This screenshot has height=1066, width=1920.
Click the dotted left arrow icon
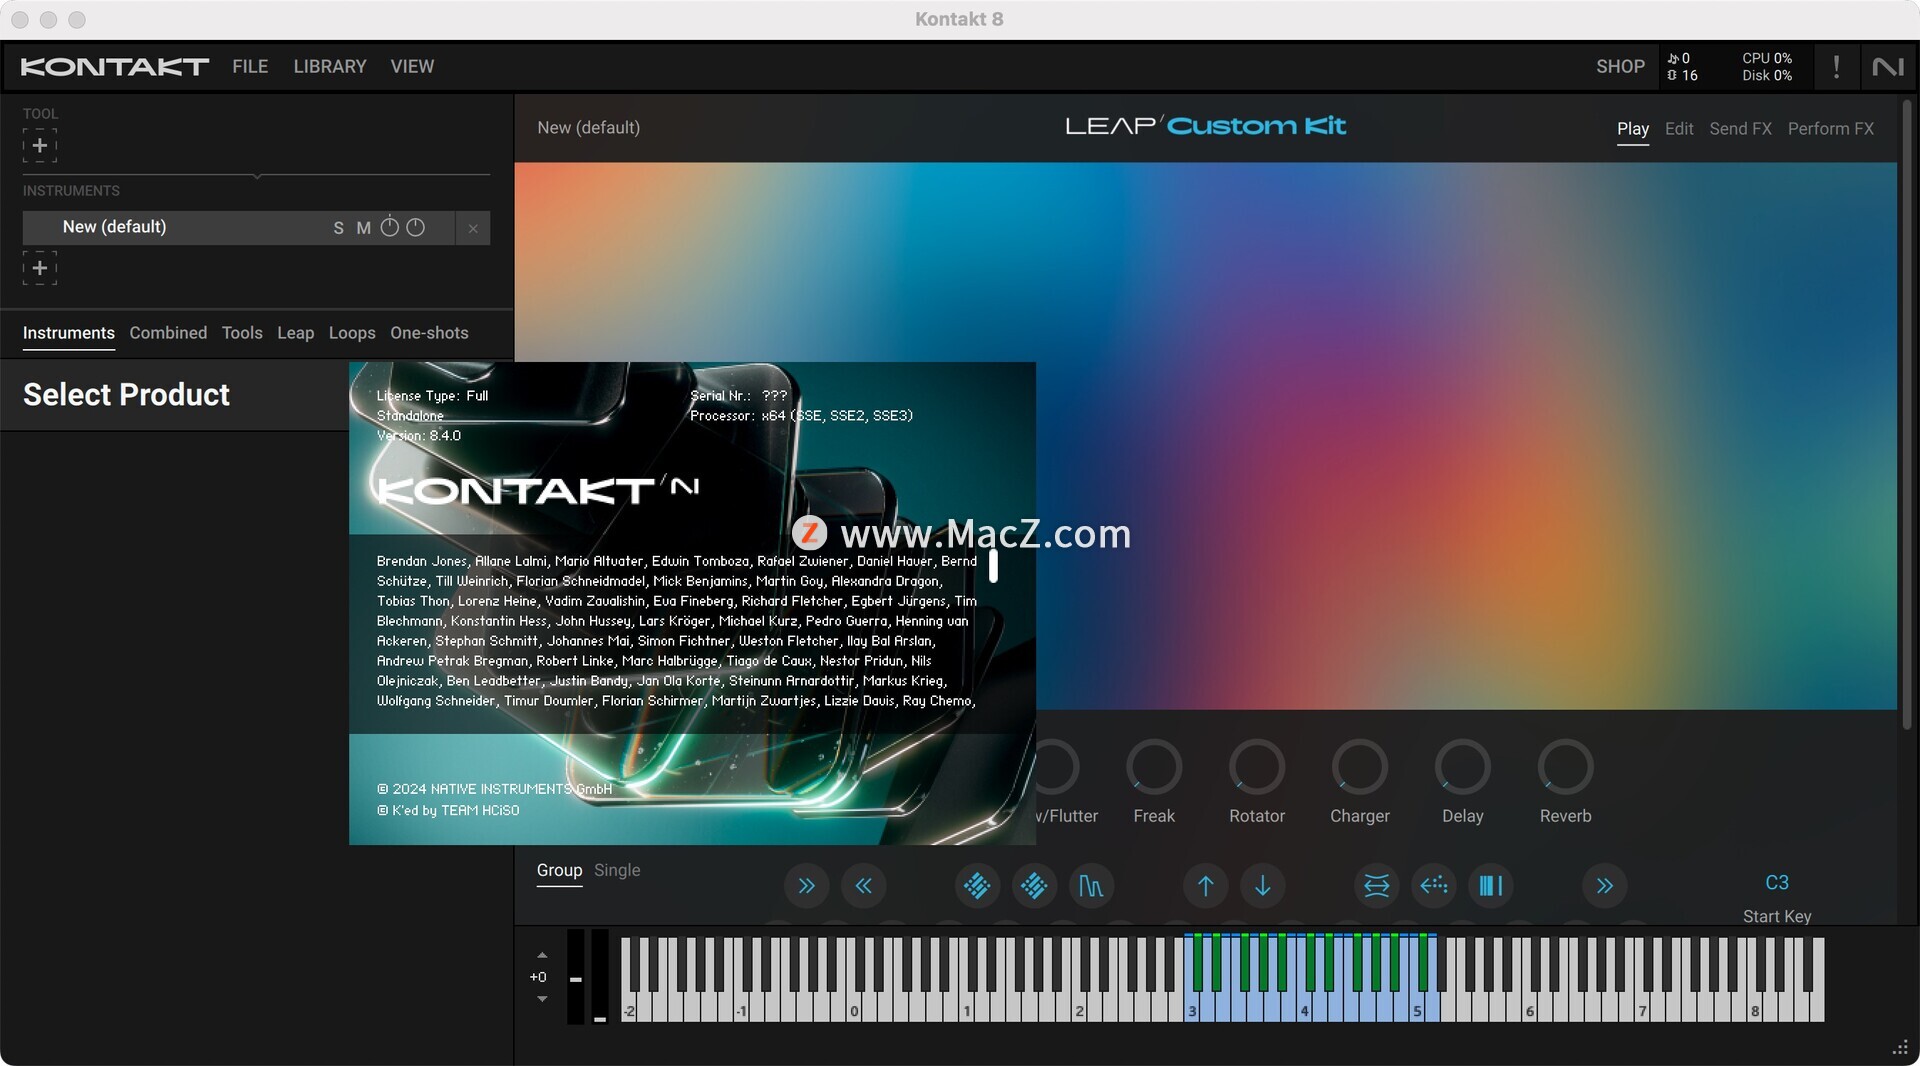click(1433, 886)
